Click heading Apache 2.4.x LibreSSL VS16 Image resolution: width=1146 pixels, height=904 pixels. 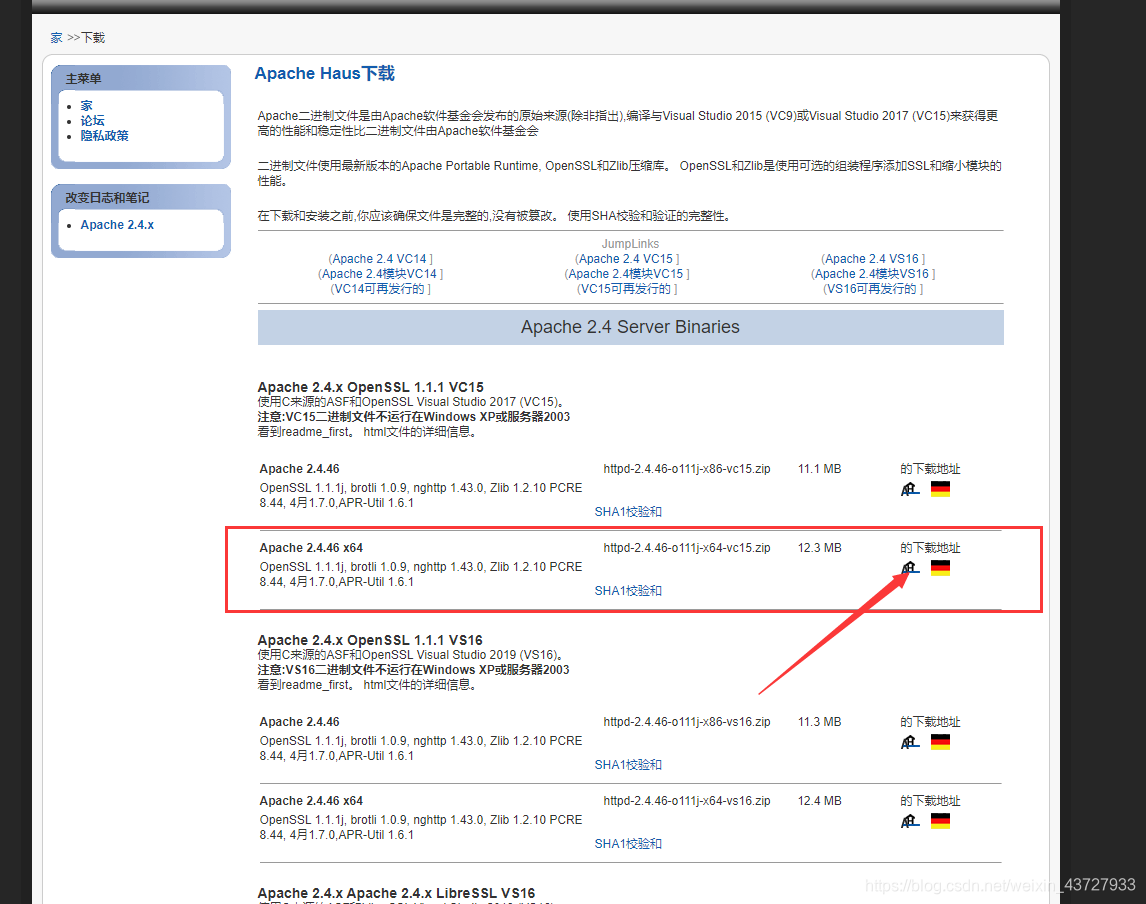(x=396, y=893)
